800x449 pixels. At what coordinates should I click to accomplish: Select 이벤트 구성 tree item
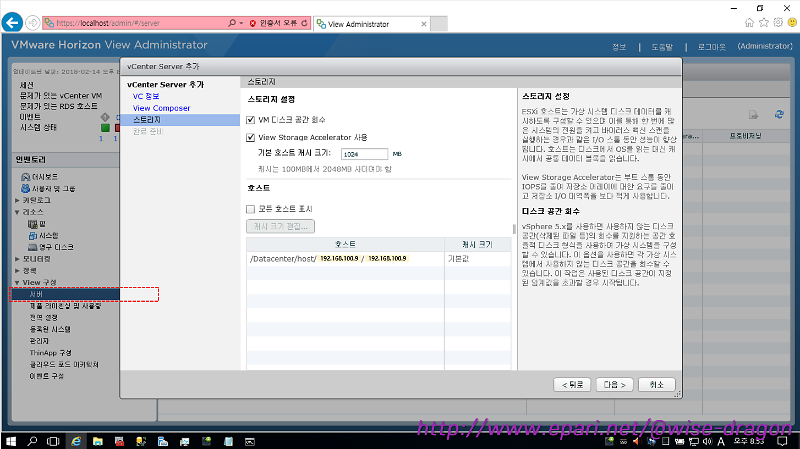pos(46,377)
